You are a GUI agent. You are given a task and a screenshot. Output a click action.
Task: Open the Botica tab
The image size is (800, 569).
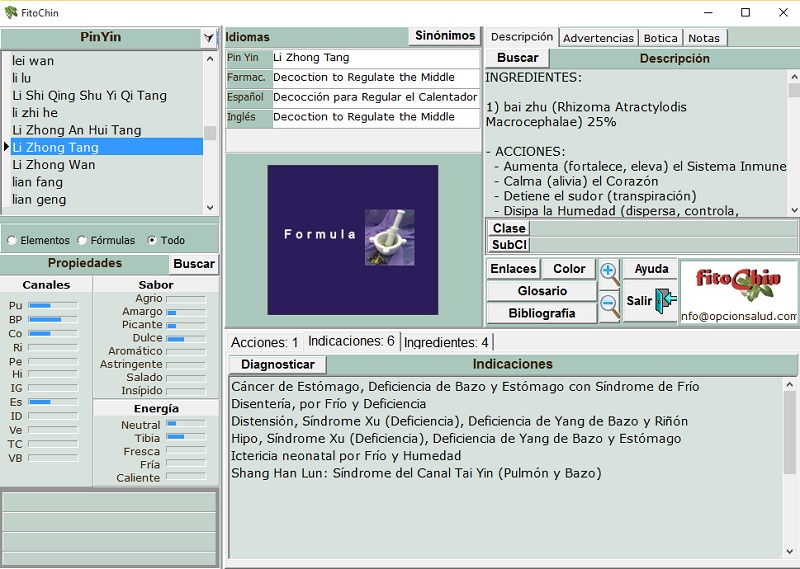click(x=660, y=38)
